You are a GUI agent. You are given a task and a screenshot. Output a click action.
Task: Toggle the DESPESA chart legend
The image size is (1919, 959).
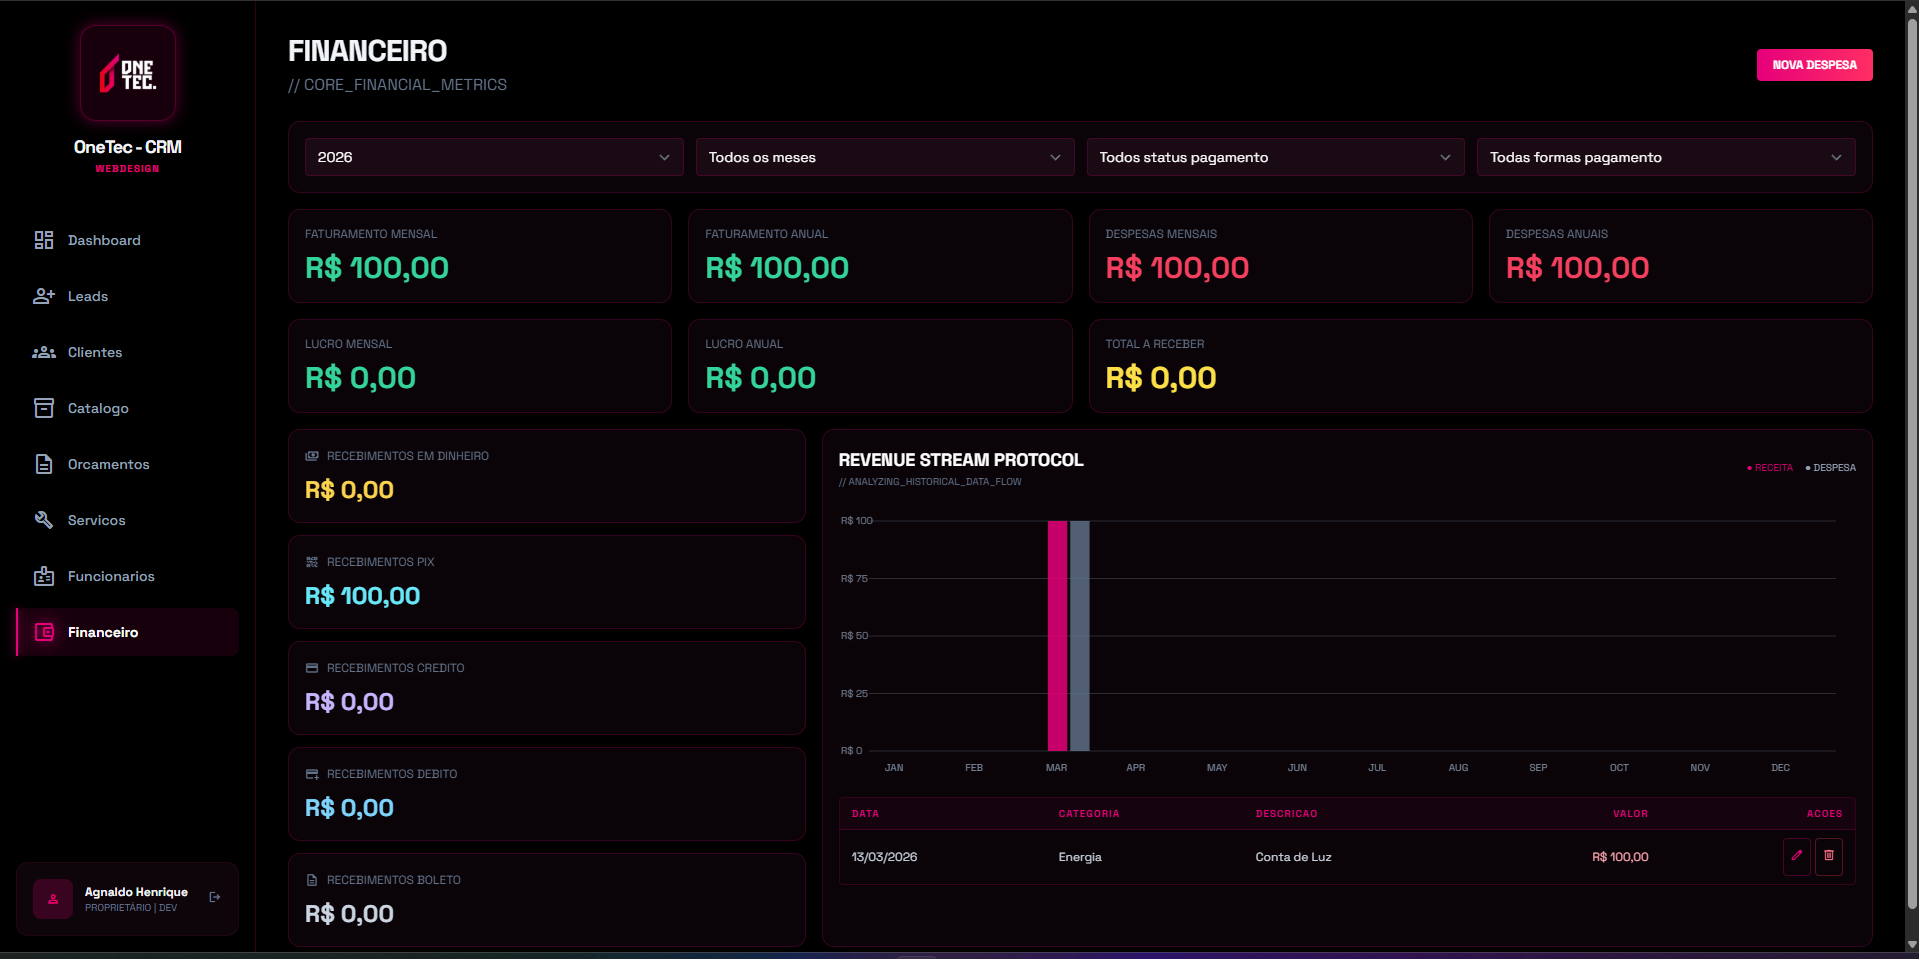tap(1830, 467)
